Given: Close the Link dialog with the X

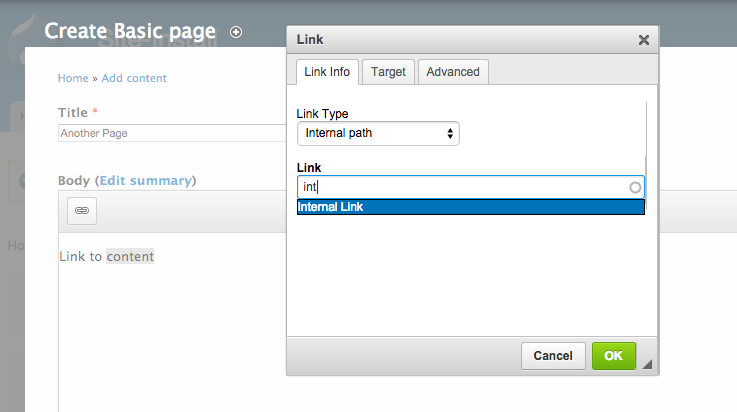Looking at the screenshot, I should (643, 40).
